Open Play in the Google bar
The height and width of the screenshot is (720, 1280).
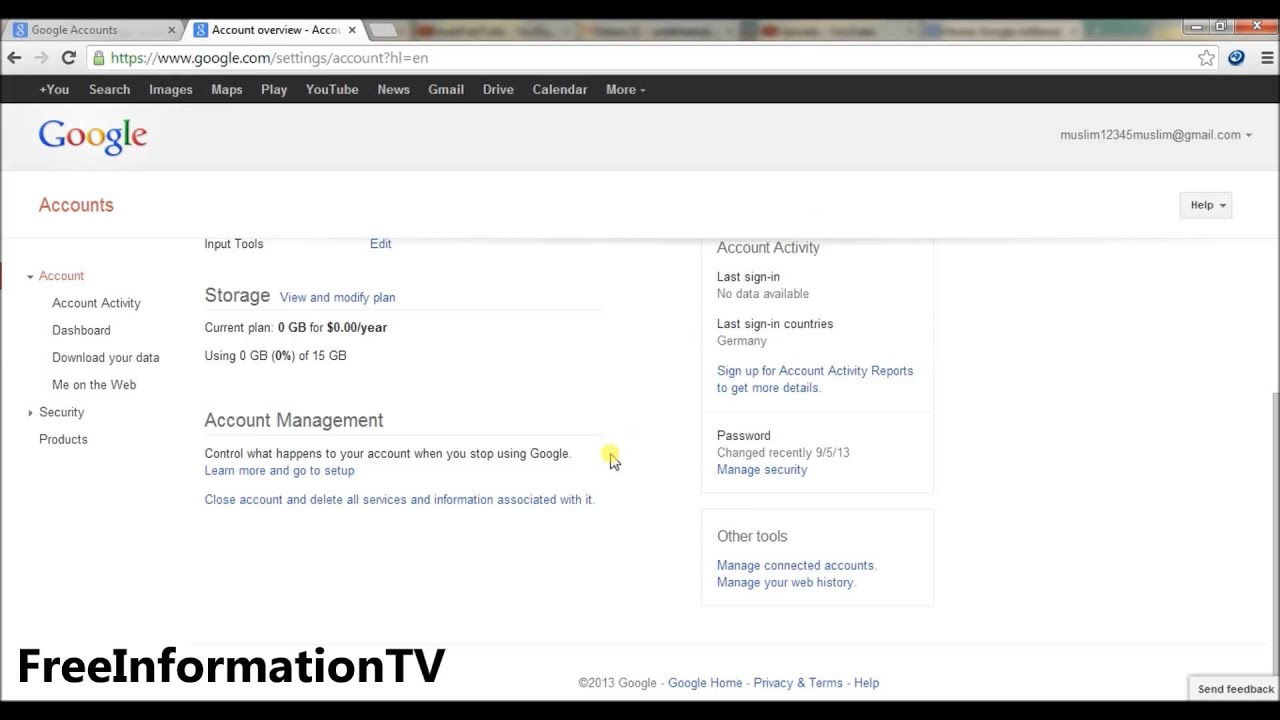274,90
